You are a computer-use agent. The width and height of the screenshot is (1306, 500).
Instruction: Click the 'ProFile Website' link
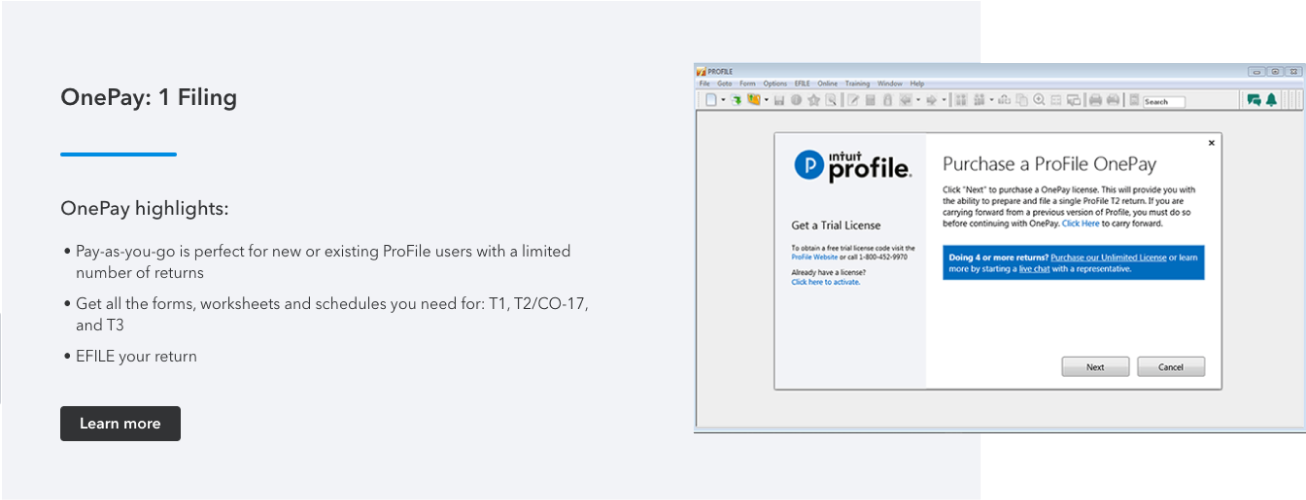coord(812,257)
